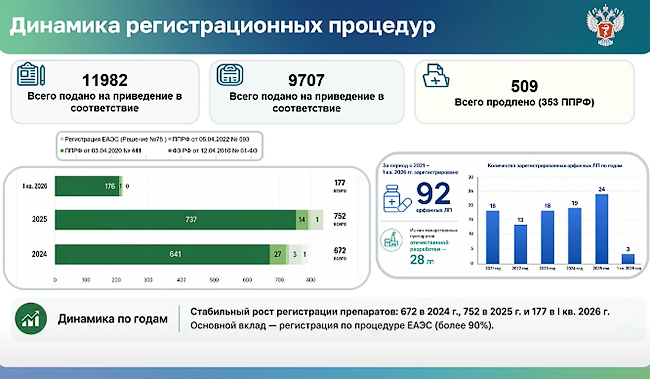This screenshot has height=379, width=650.
Task: Click the 400 tick on the horizontal axis
Action: pyautogui.click(x=181, y=280)
